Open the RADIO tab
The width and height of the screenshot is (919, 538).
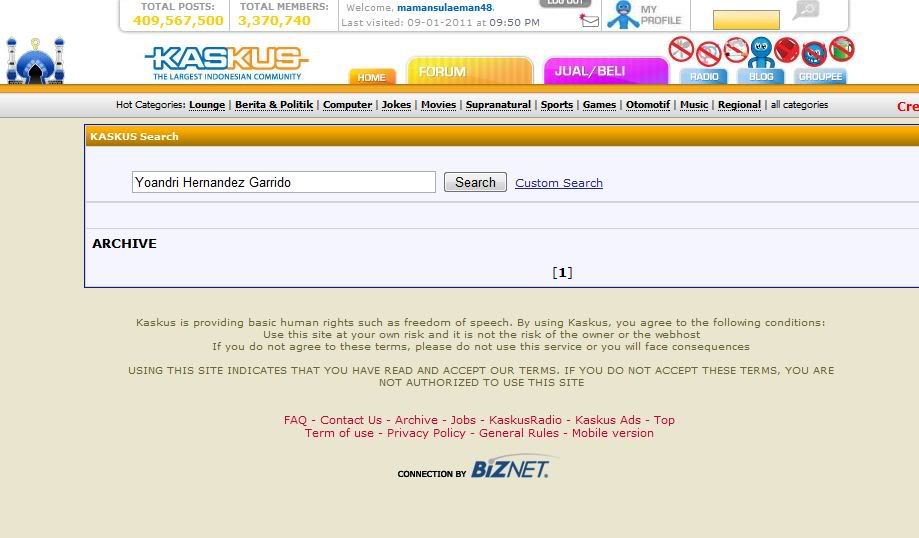click(704, 76)
